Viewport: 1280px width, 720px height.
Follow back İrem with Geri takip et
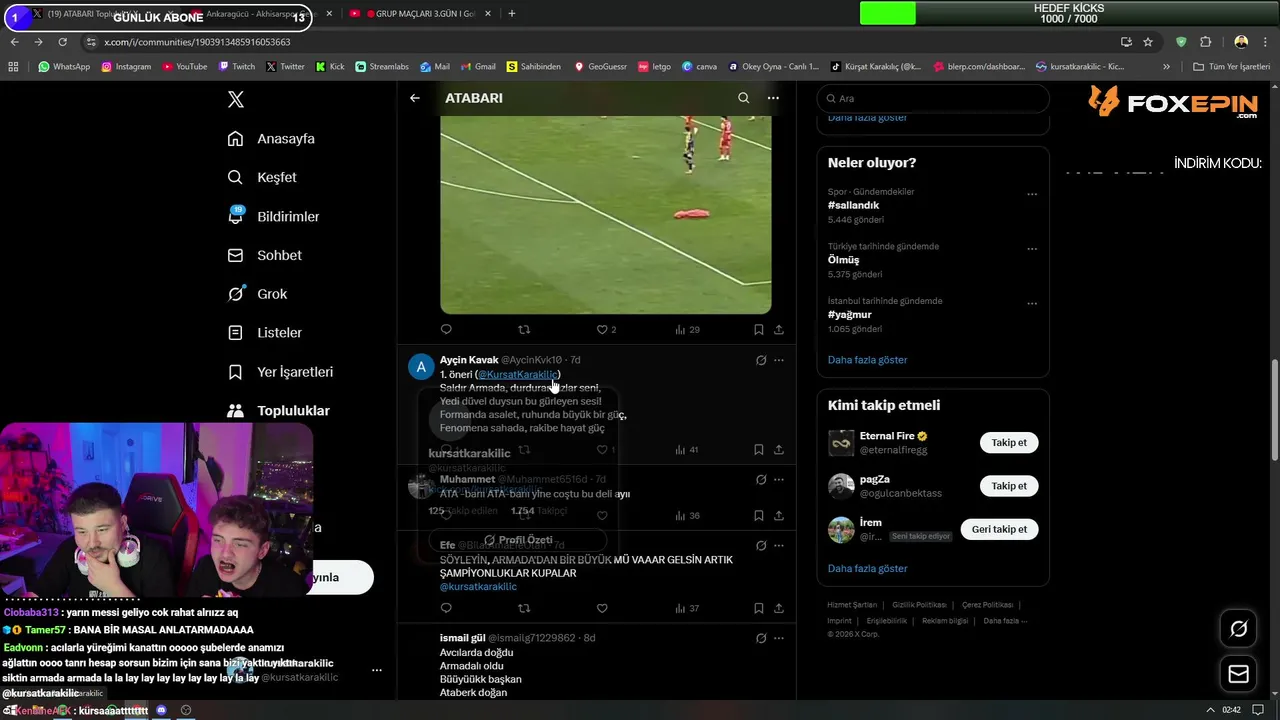click(x=1000, y=529)
